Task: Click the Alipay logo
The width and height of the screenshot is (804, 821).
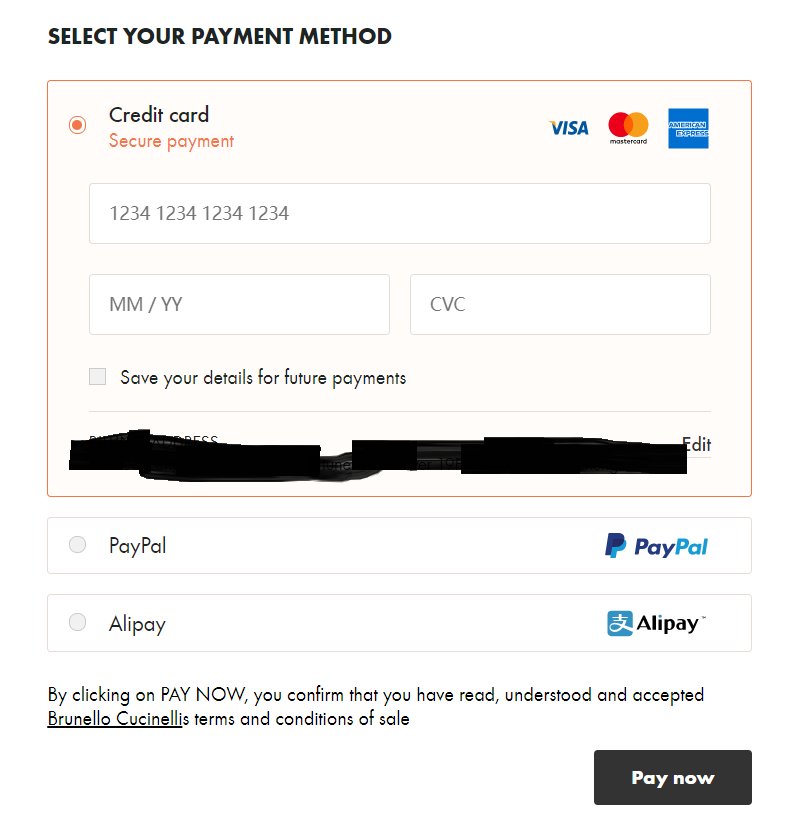Action: click(x=656, y=623)
